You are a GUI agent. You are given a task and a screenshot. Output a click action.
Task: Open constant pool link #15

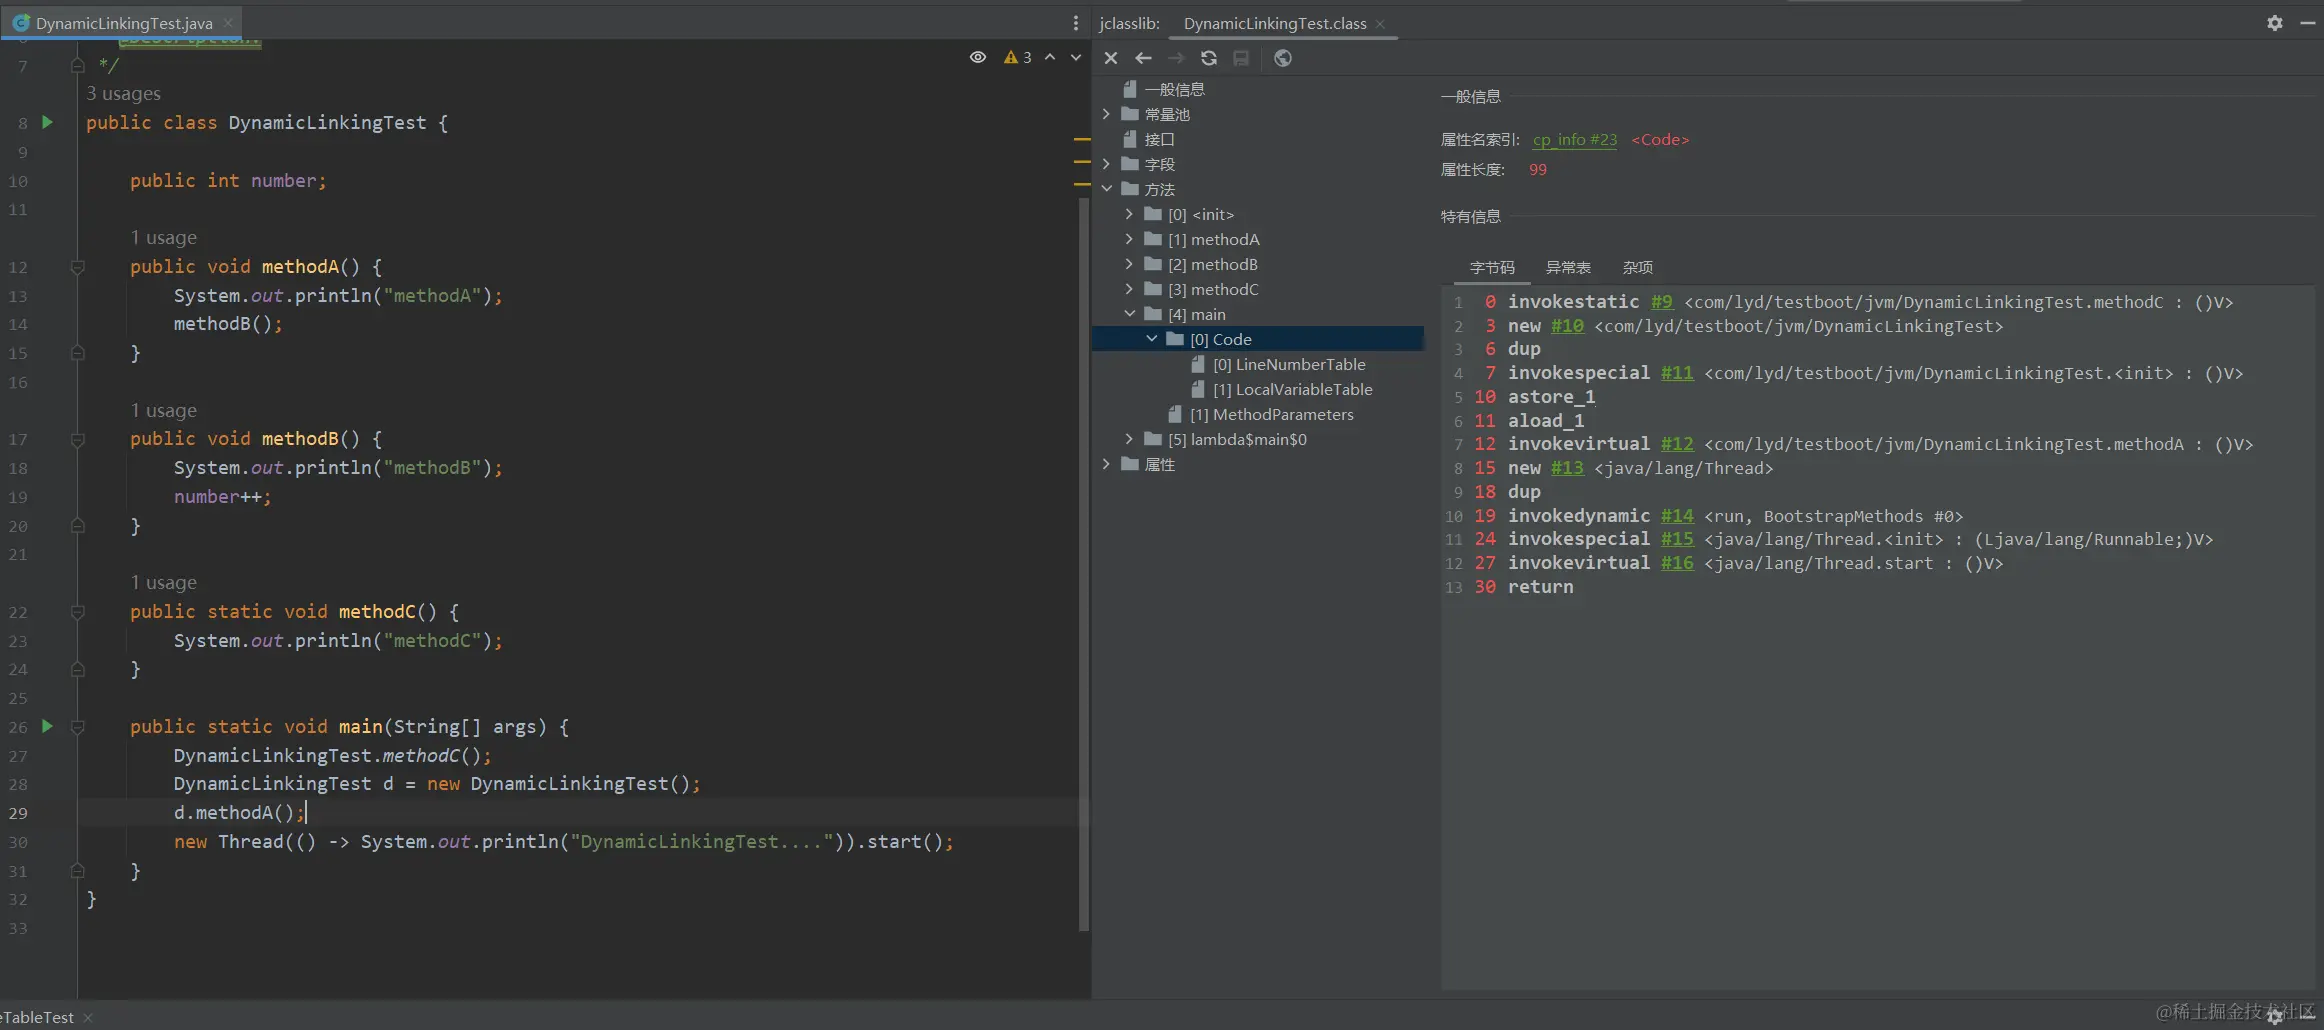(x=1677, y=539)
